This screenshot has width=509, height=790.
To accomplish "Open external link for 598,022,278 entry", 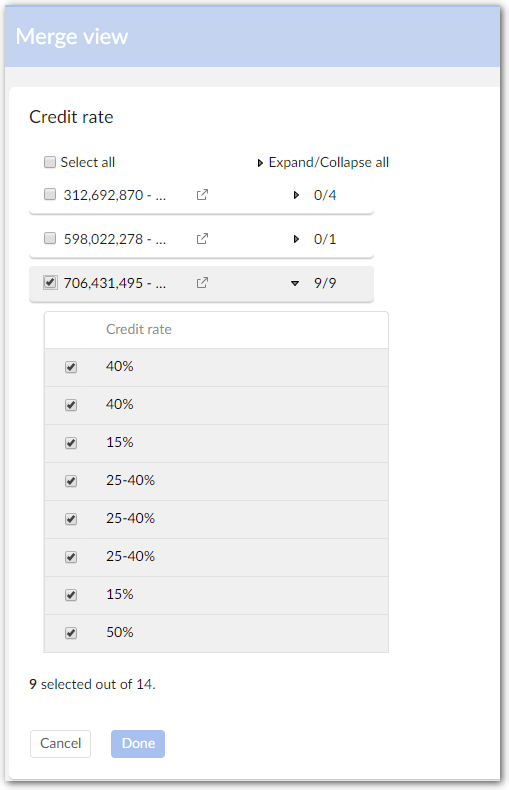I will coord(202,238).
